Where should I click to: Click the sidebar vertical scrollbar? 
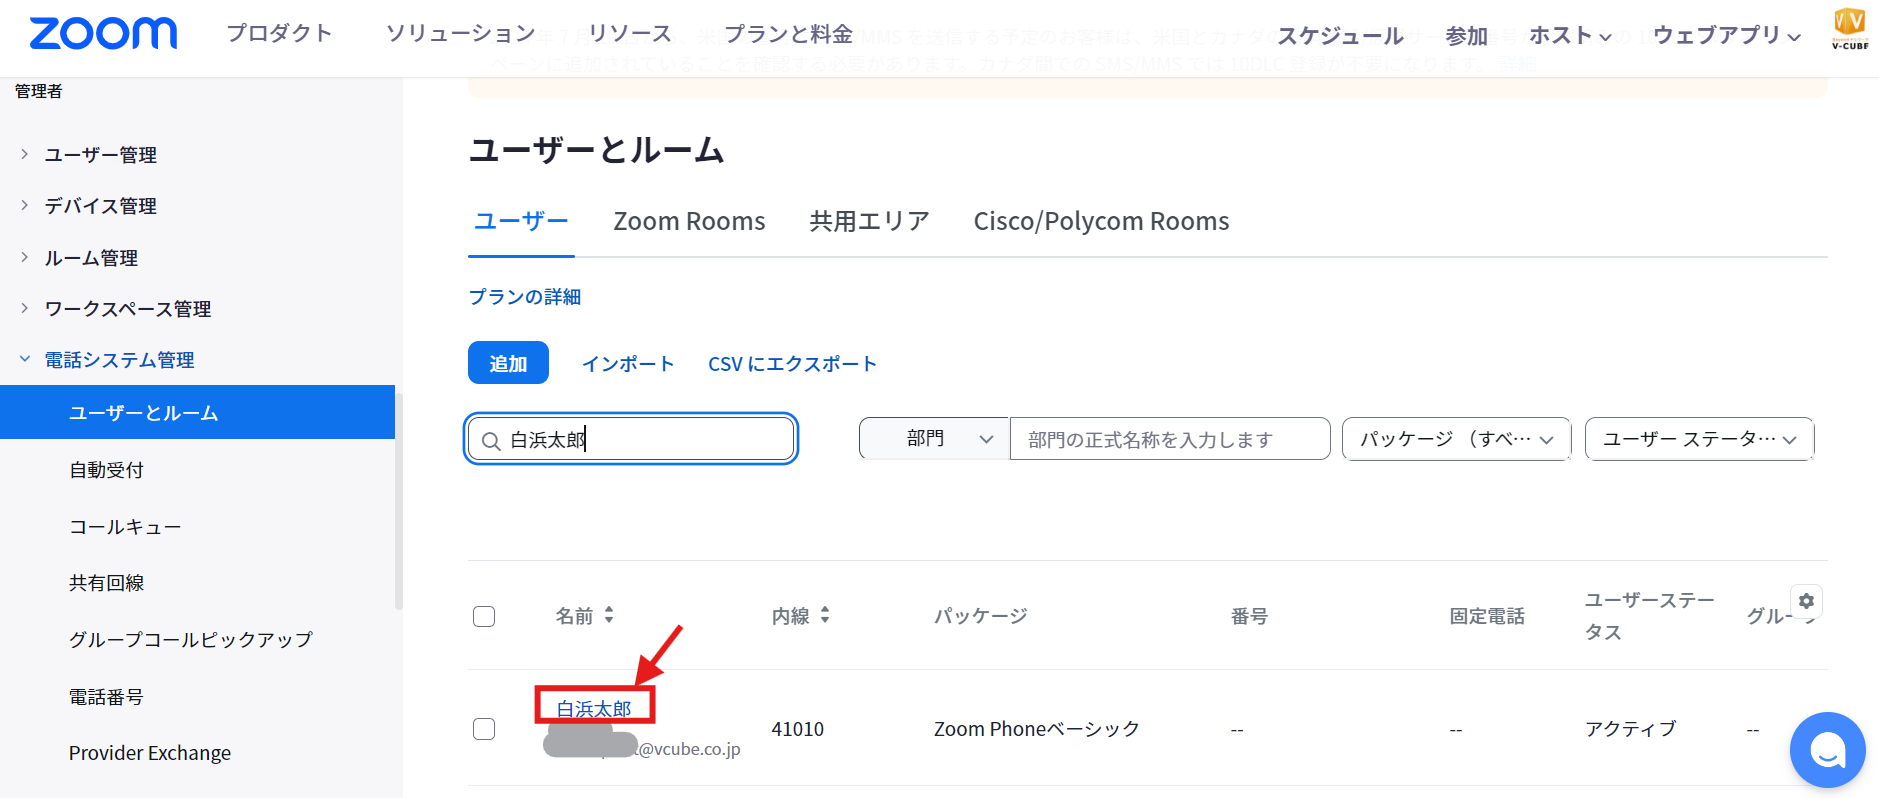pos(398,500)
